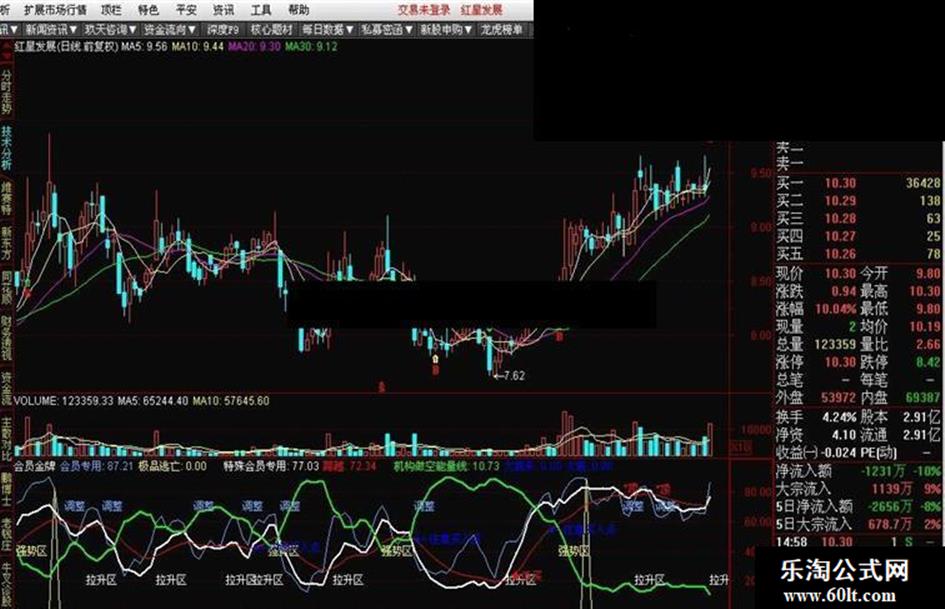Image resolution: width=945 pixels, height=609 pixels.
Task: Click the 极品逃亡: 0.00 indicator value
Action: [x=172, y=466]
